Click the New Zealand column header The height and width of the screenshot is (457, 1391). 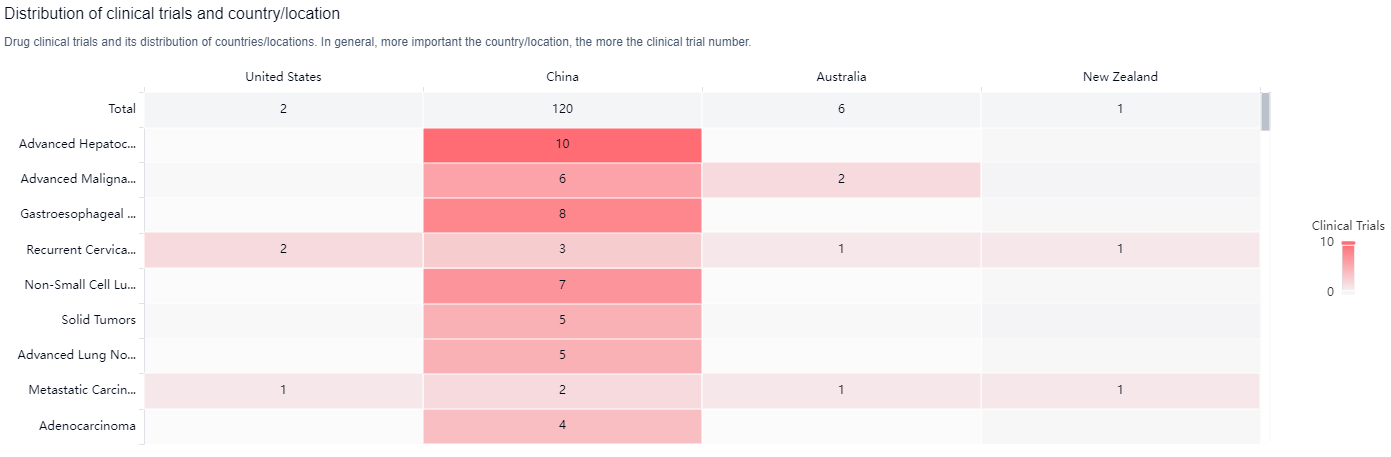[1120, 77]
